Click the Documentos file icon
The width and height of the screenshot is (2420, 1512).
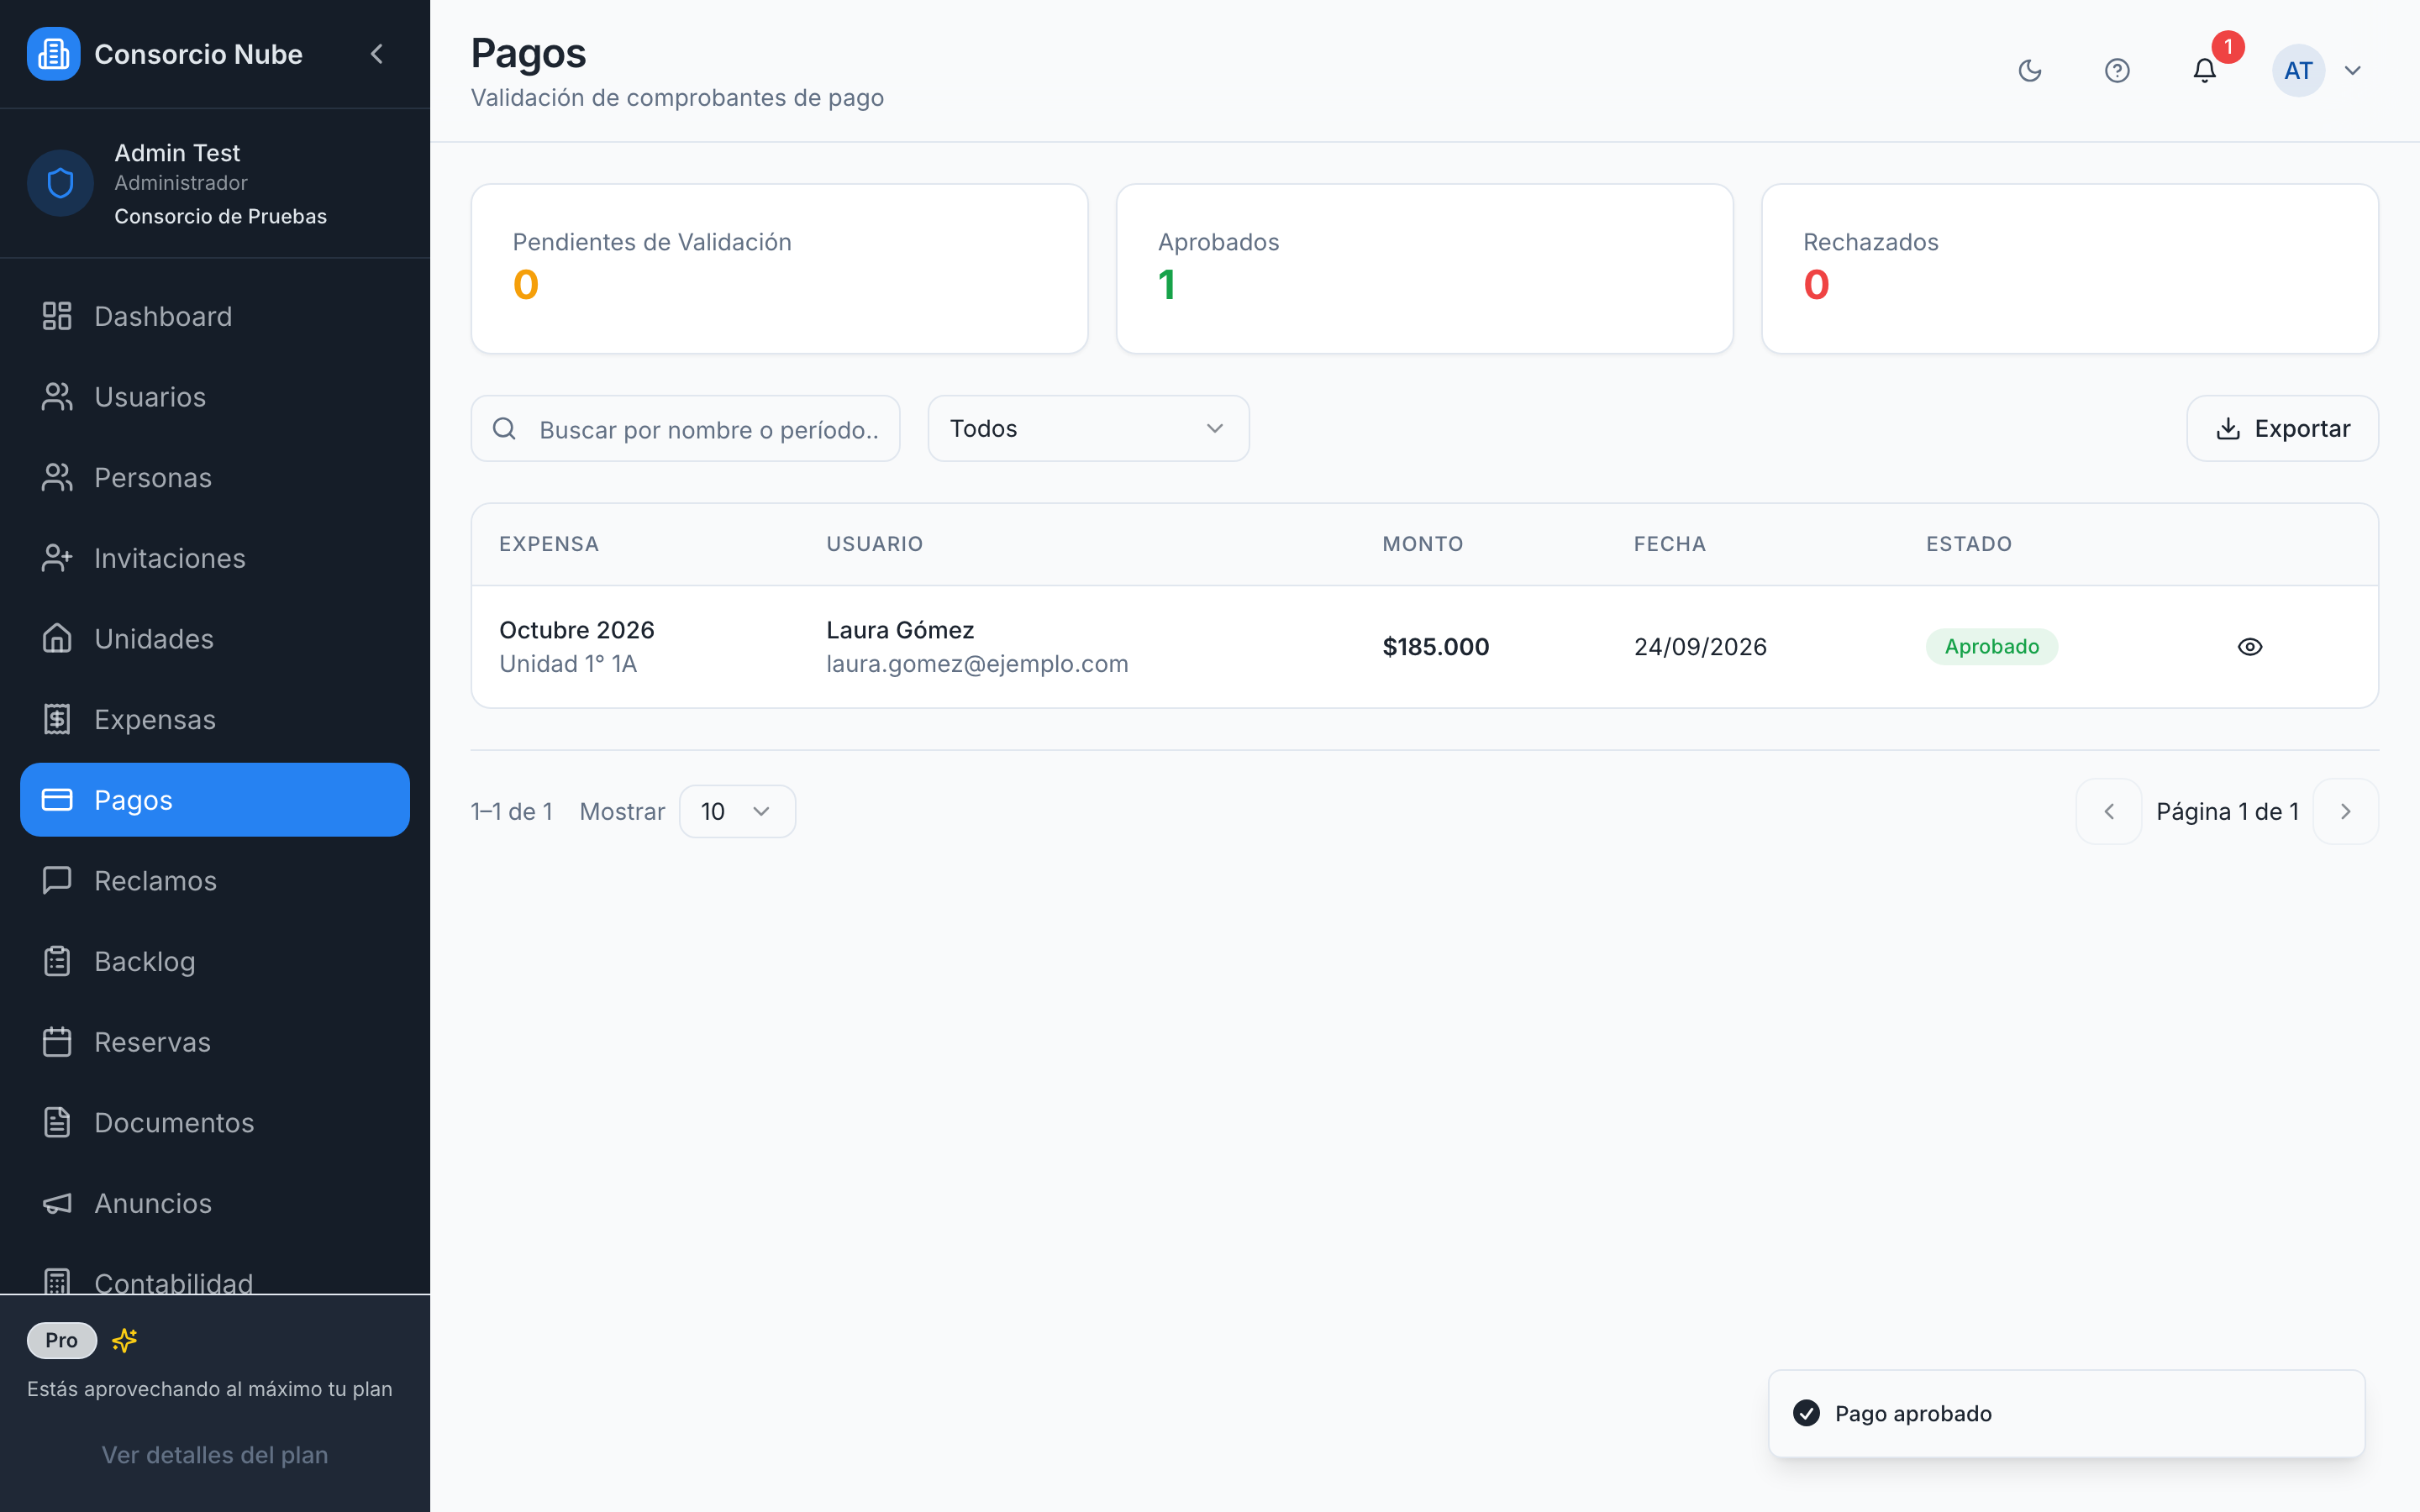point(57,1122)
